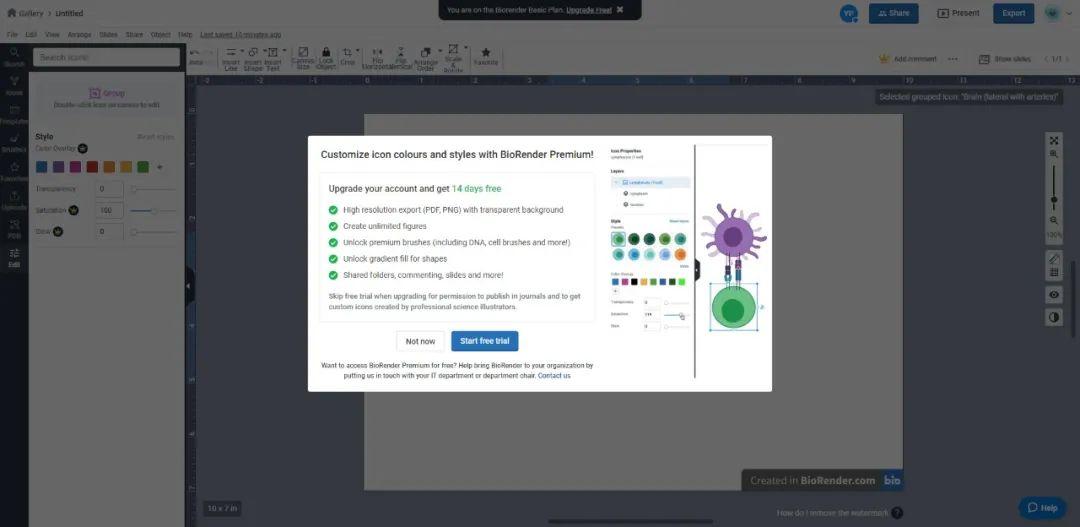Click the Insert Shape tool
Viewport: 1080px width, 527px height.
(x=253, y=59)
